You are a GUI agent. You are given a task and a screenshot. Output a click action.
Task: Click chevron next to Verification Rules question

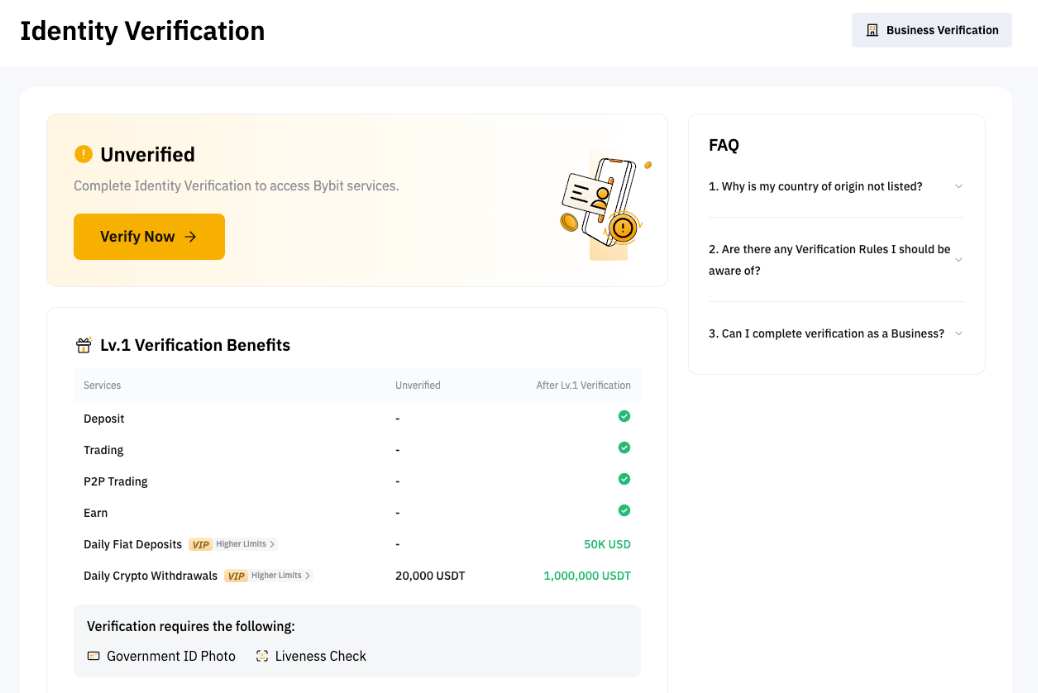tap(959, 259)
